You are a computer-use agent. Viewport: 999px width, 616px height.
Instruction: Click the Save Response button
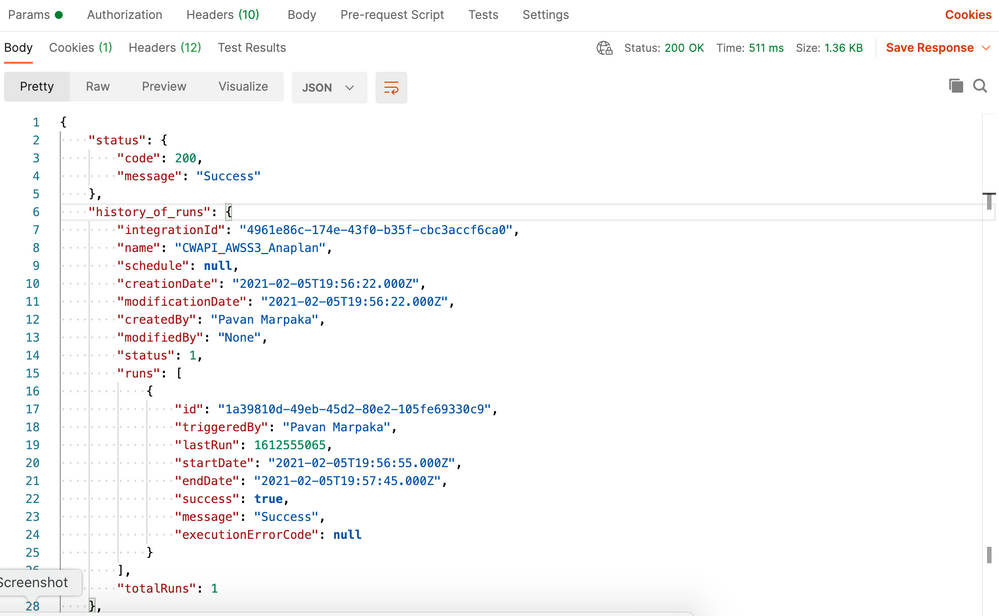pos(930,48)
